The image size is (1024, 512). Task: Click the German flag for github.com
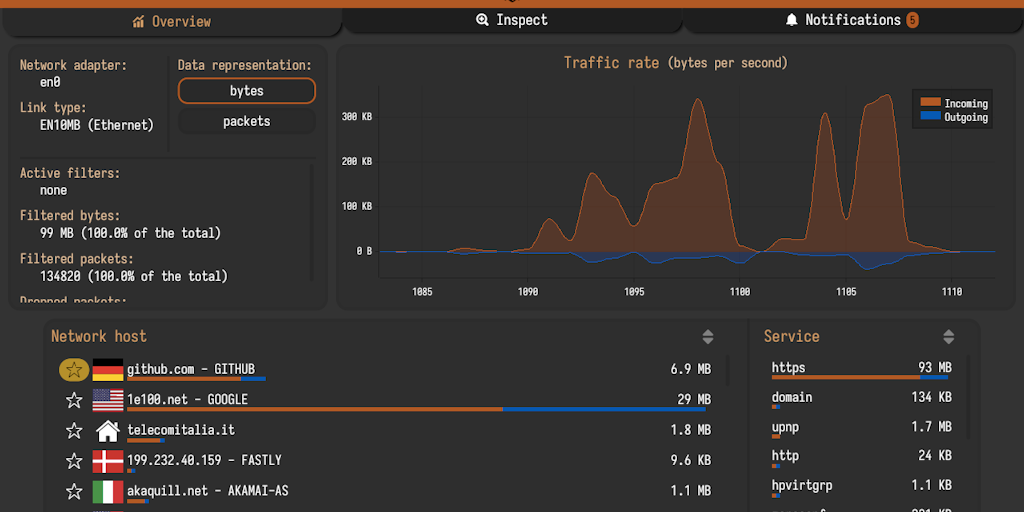pos(108,370)
